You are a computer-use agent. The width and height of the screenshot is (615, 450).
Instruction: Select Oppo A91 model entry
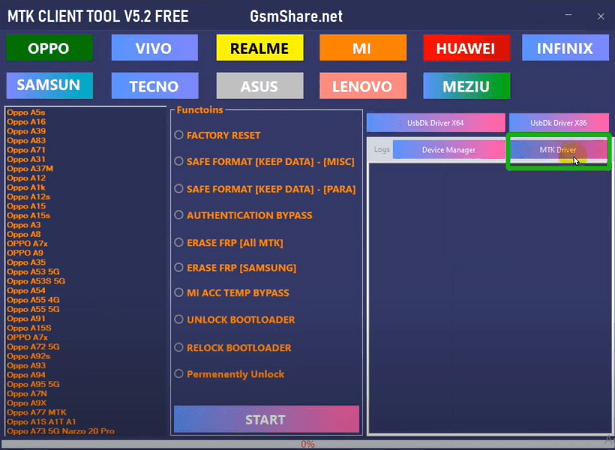click(26, 319)
